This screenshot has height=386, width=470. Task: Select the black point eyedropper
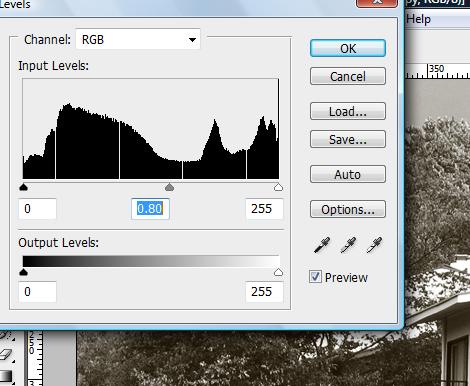[x=322, y=245]
